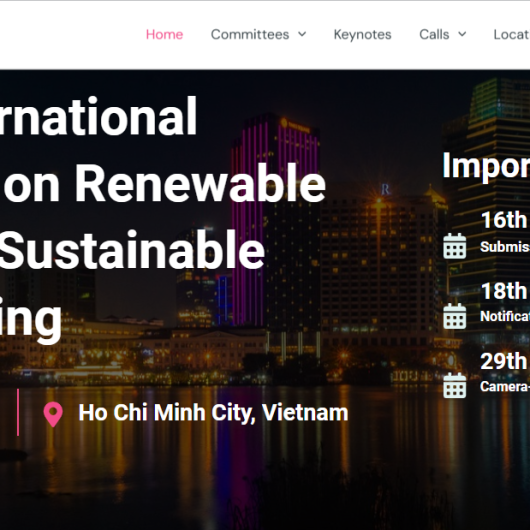Screen dimensions: 530x530
Task: Click the Camera-ready label under 29th
Action: tap(505, 386)
